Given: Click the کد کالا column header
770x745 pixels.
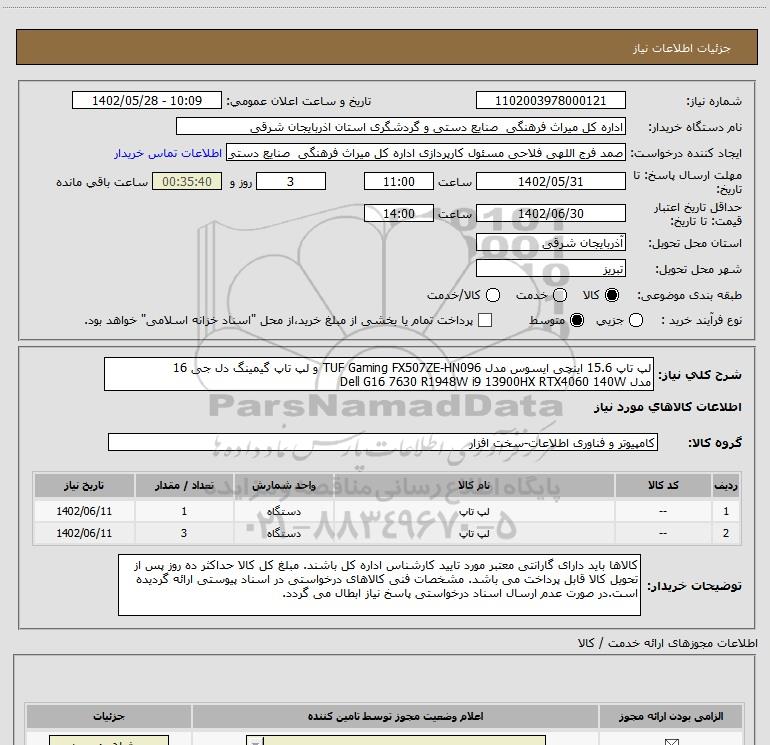Looking at the screenshot, I should coord(663,485).
